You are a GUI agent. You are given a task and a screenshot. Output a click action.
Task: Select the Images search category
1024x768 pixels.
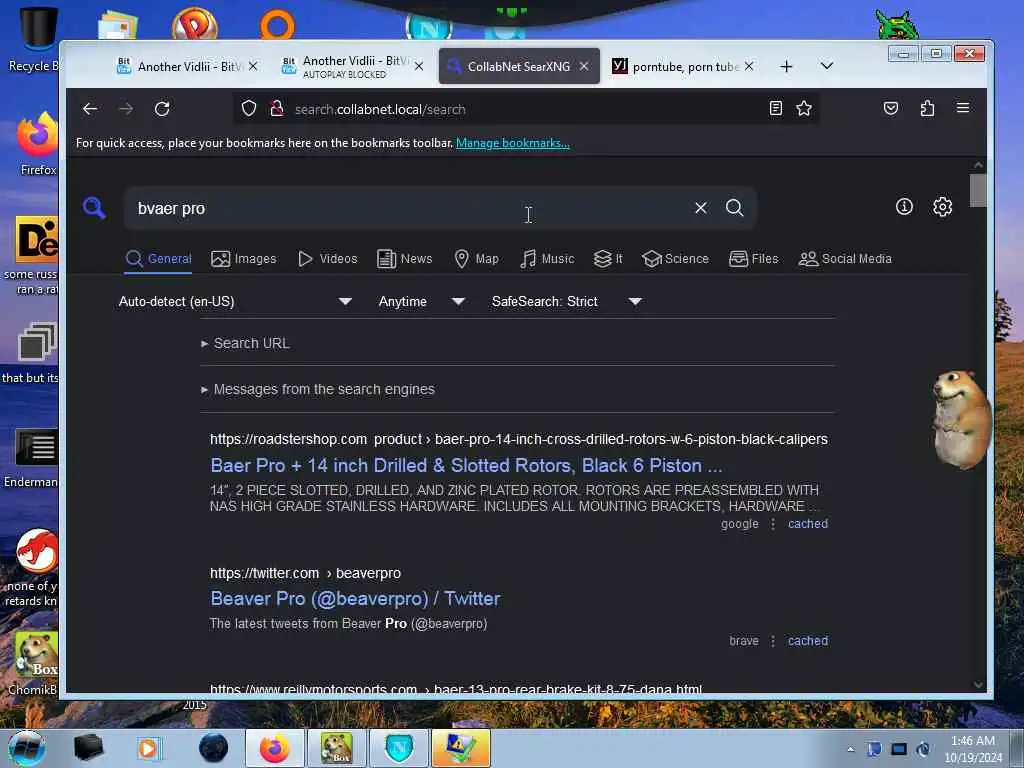(244, 259)
